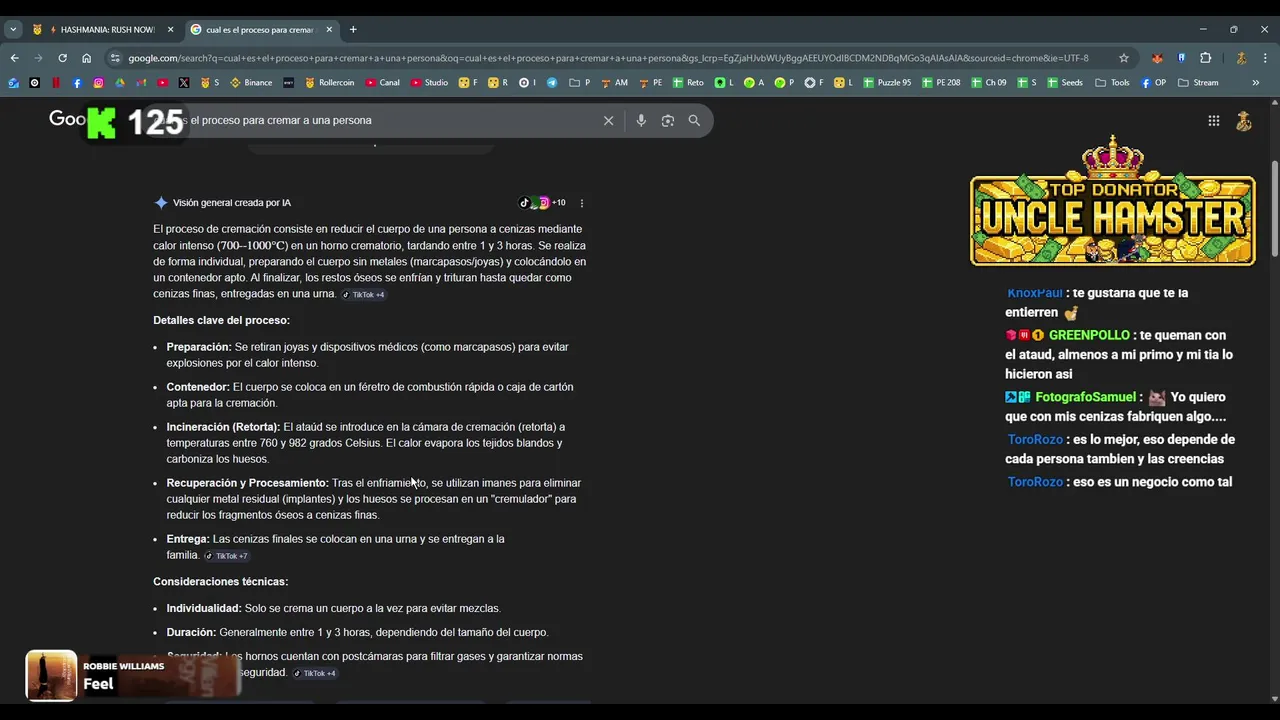Close the HASHMANIA tab

[170, 30]
